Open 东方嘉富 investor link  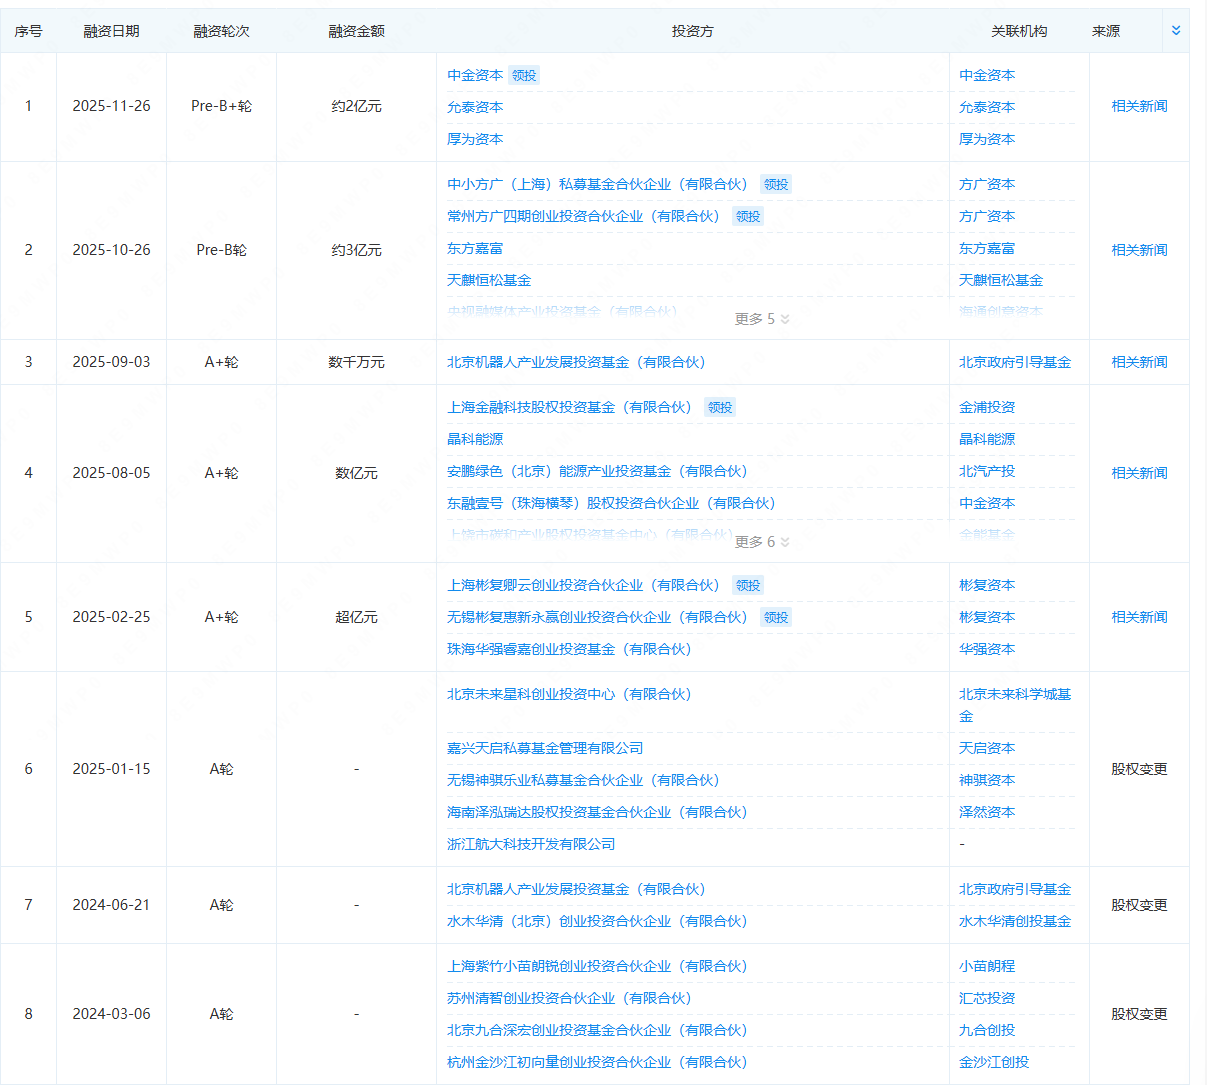[x=475, y=248]
